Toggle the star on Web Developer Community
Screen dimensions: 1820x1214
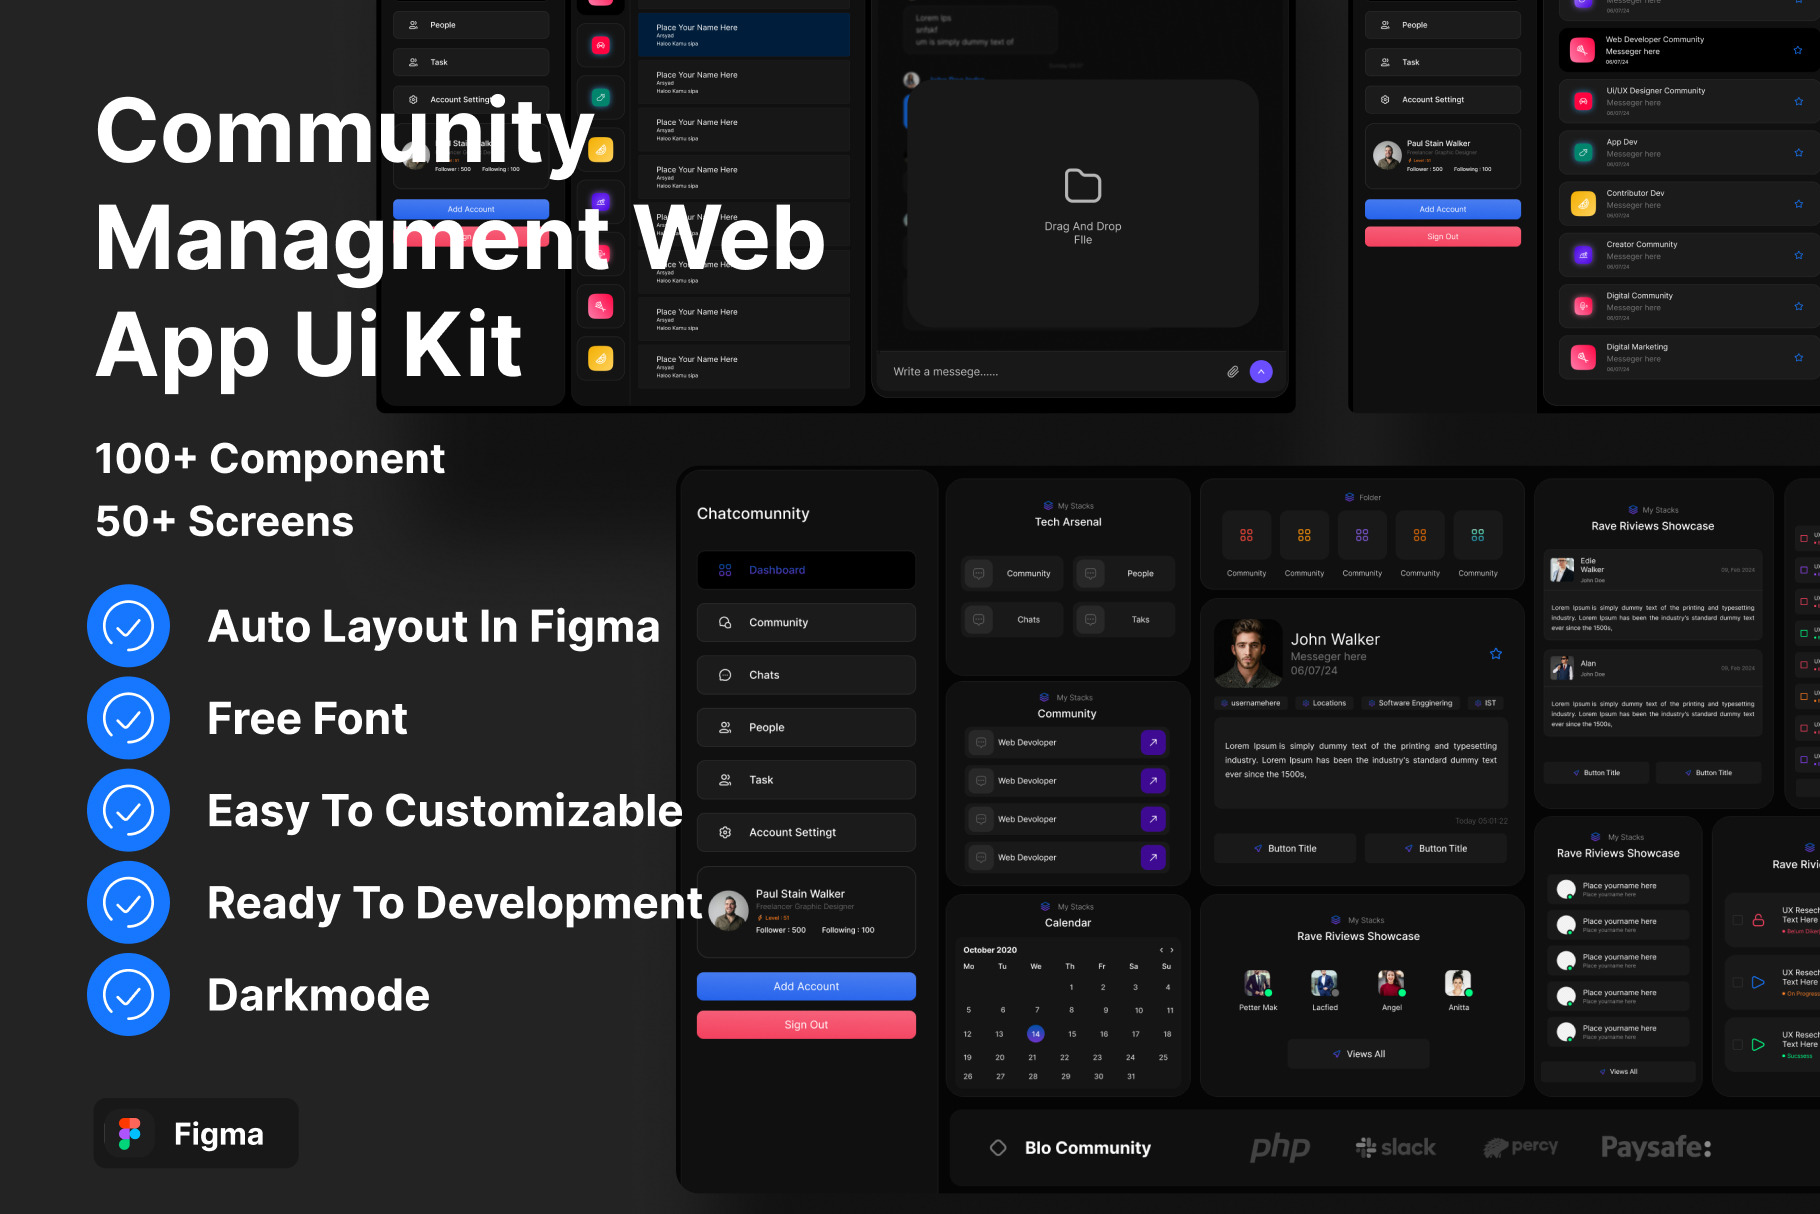pyautogui.click(x=1797, y=50)
